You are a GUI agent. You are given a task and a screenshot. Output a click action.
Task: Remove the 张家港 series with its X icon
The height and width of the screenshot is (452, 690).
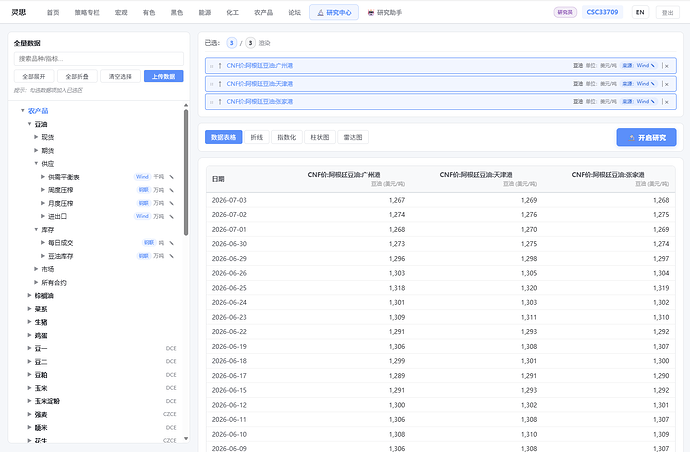pos(667,102)
